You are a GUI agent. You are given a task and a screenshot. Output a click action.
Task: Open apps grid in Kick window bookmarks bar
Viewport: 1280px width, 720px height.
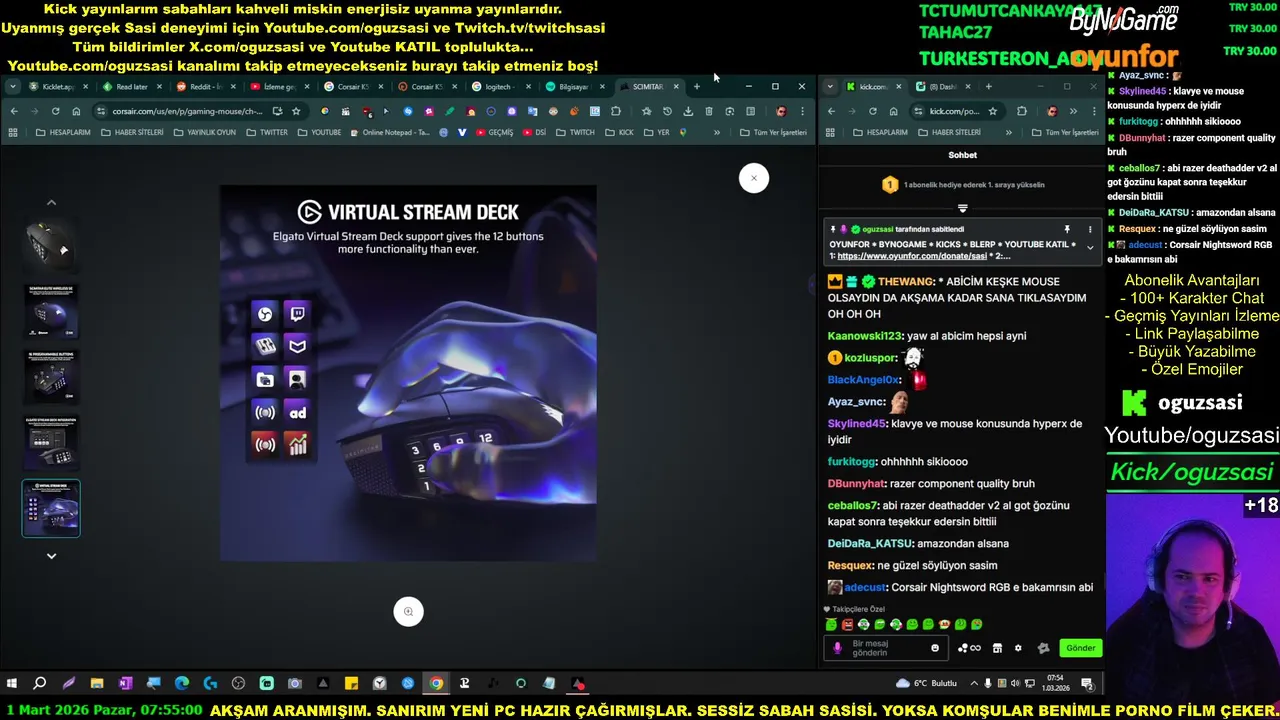830,132
